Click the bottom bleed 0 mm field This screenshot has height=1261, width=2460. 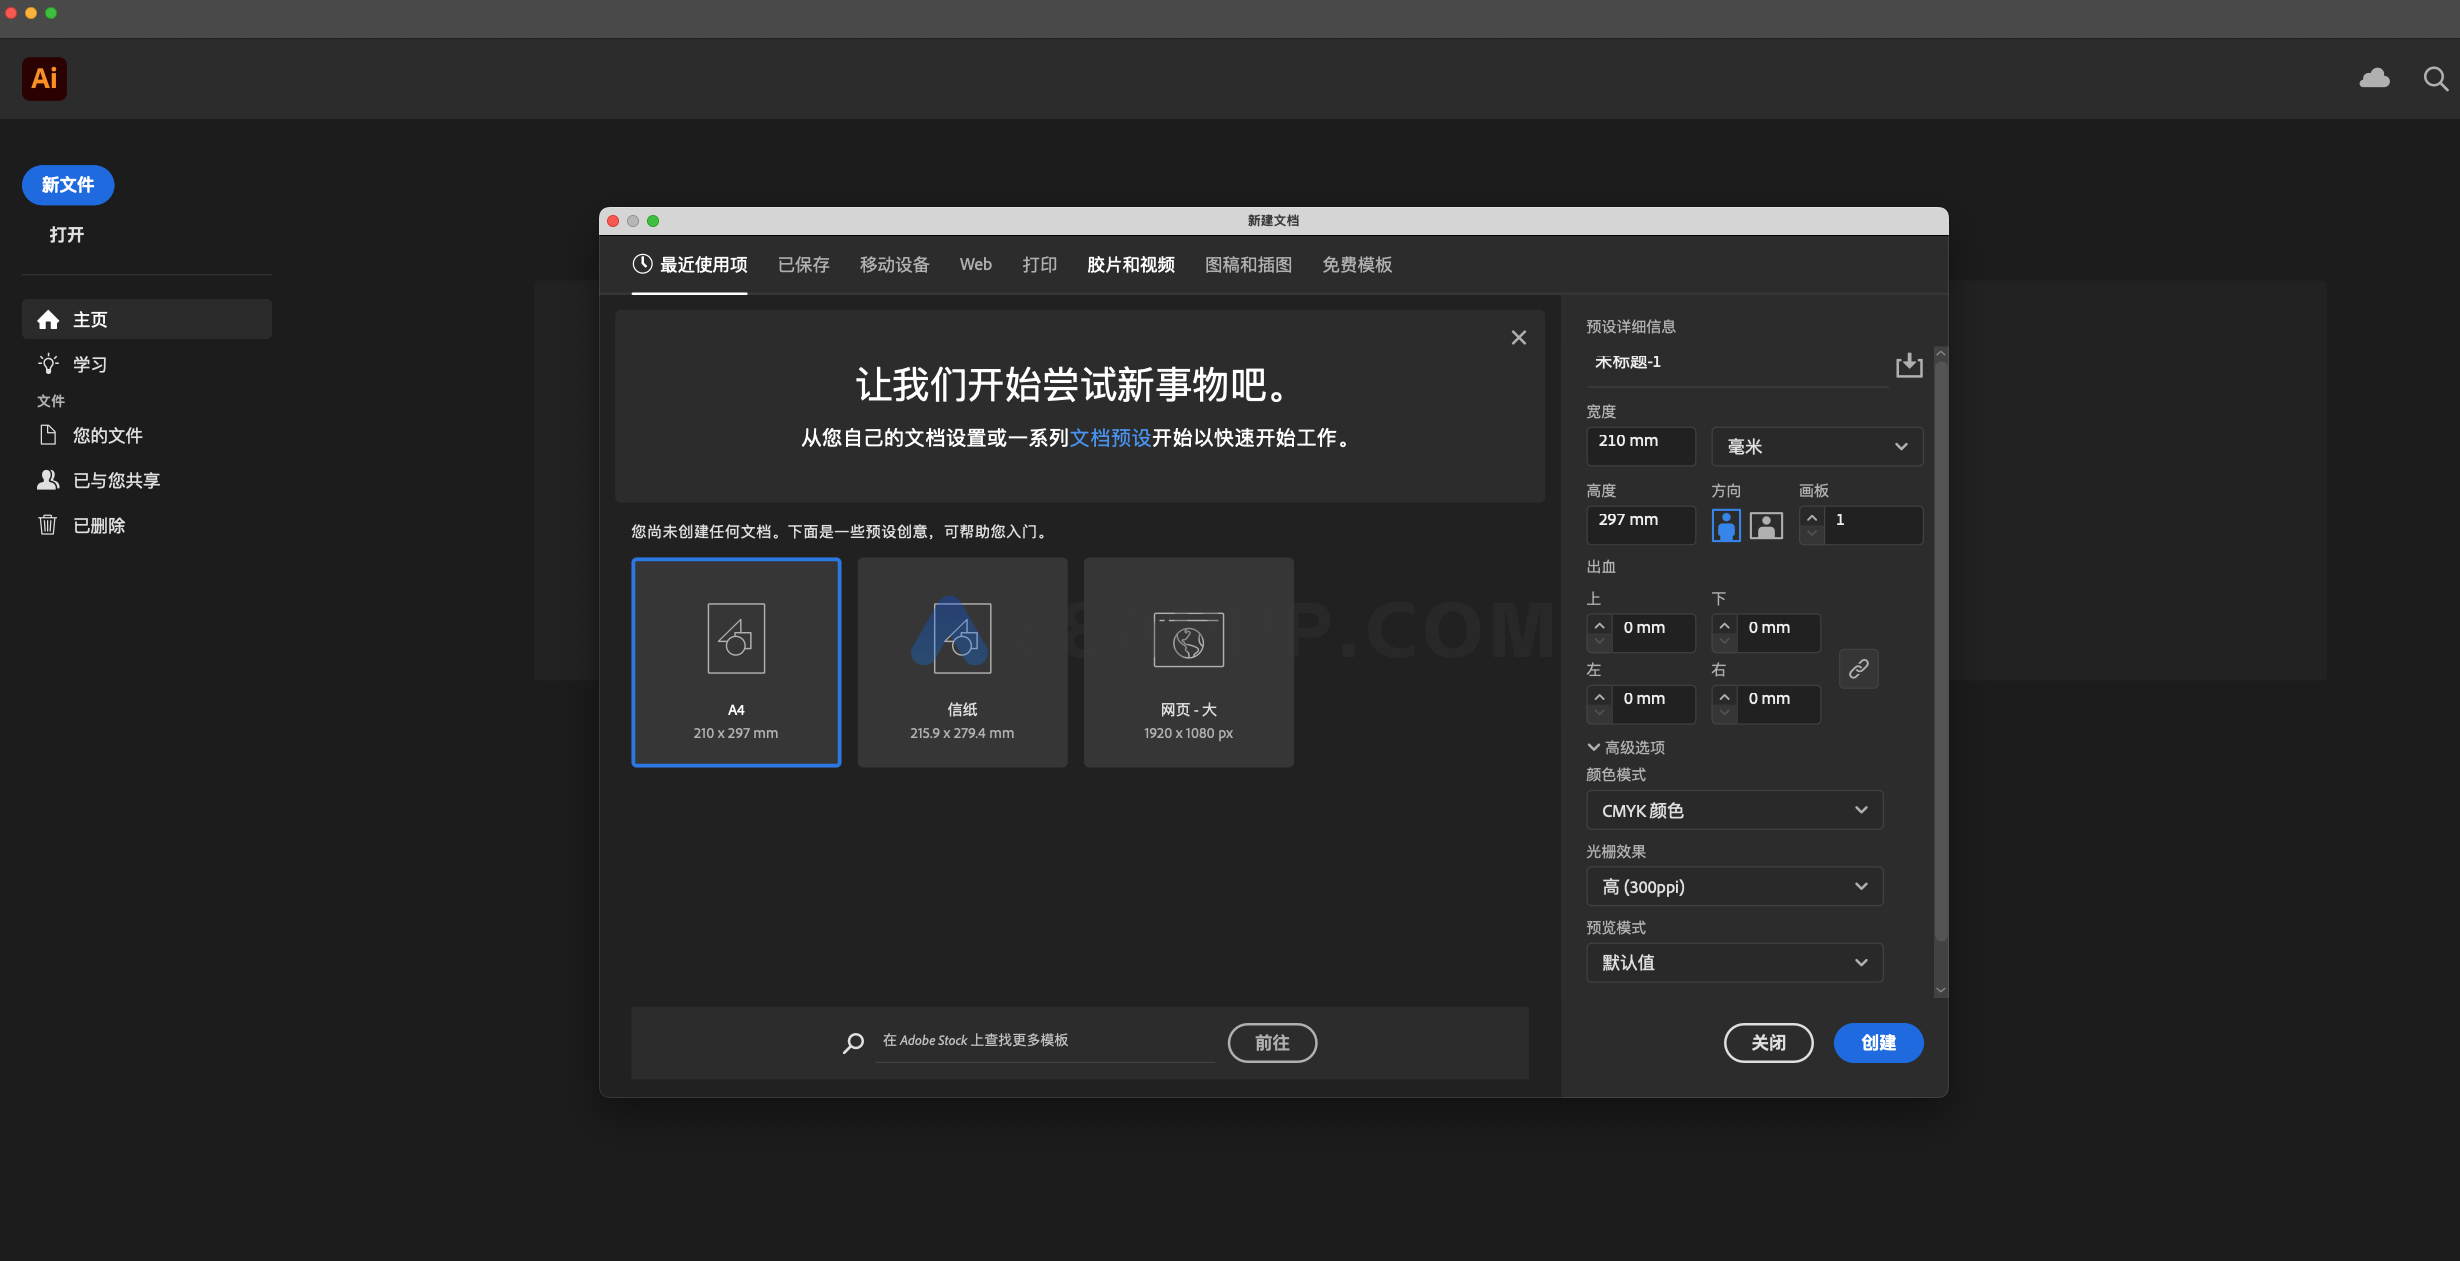click(x=1779, y=633)
